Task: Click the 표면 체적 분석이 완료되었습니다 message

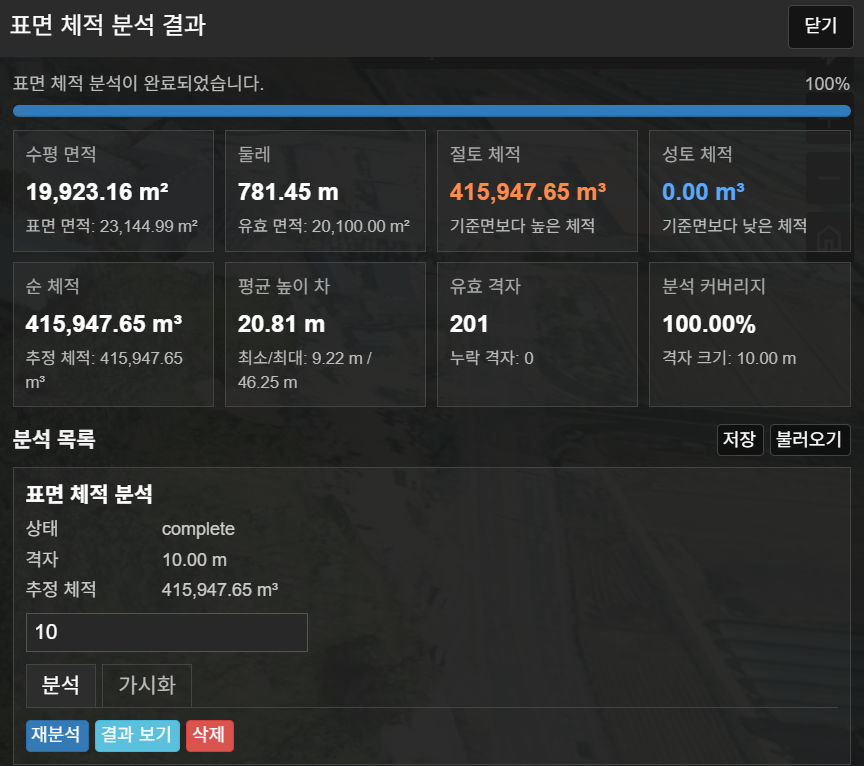Action: [138, 84]
